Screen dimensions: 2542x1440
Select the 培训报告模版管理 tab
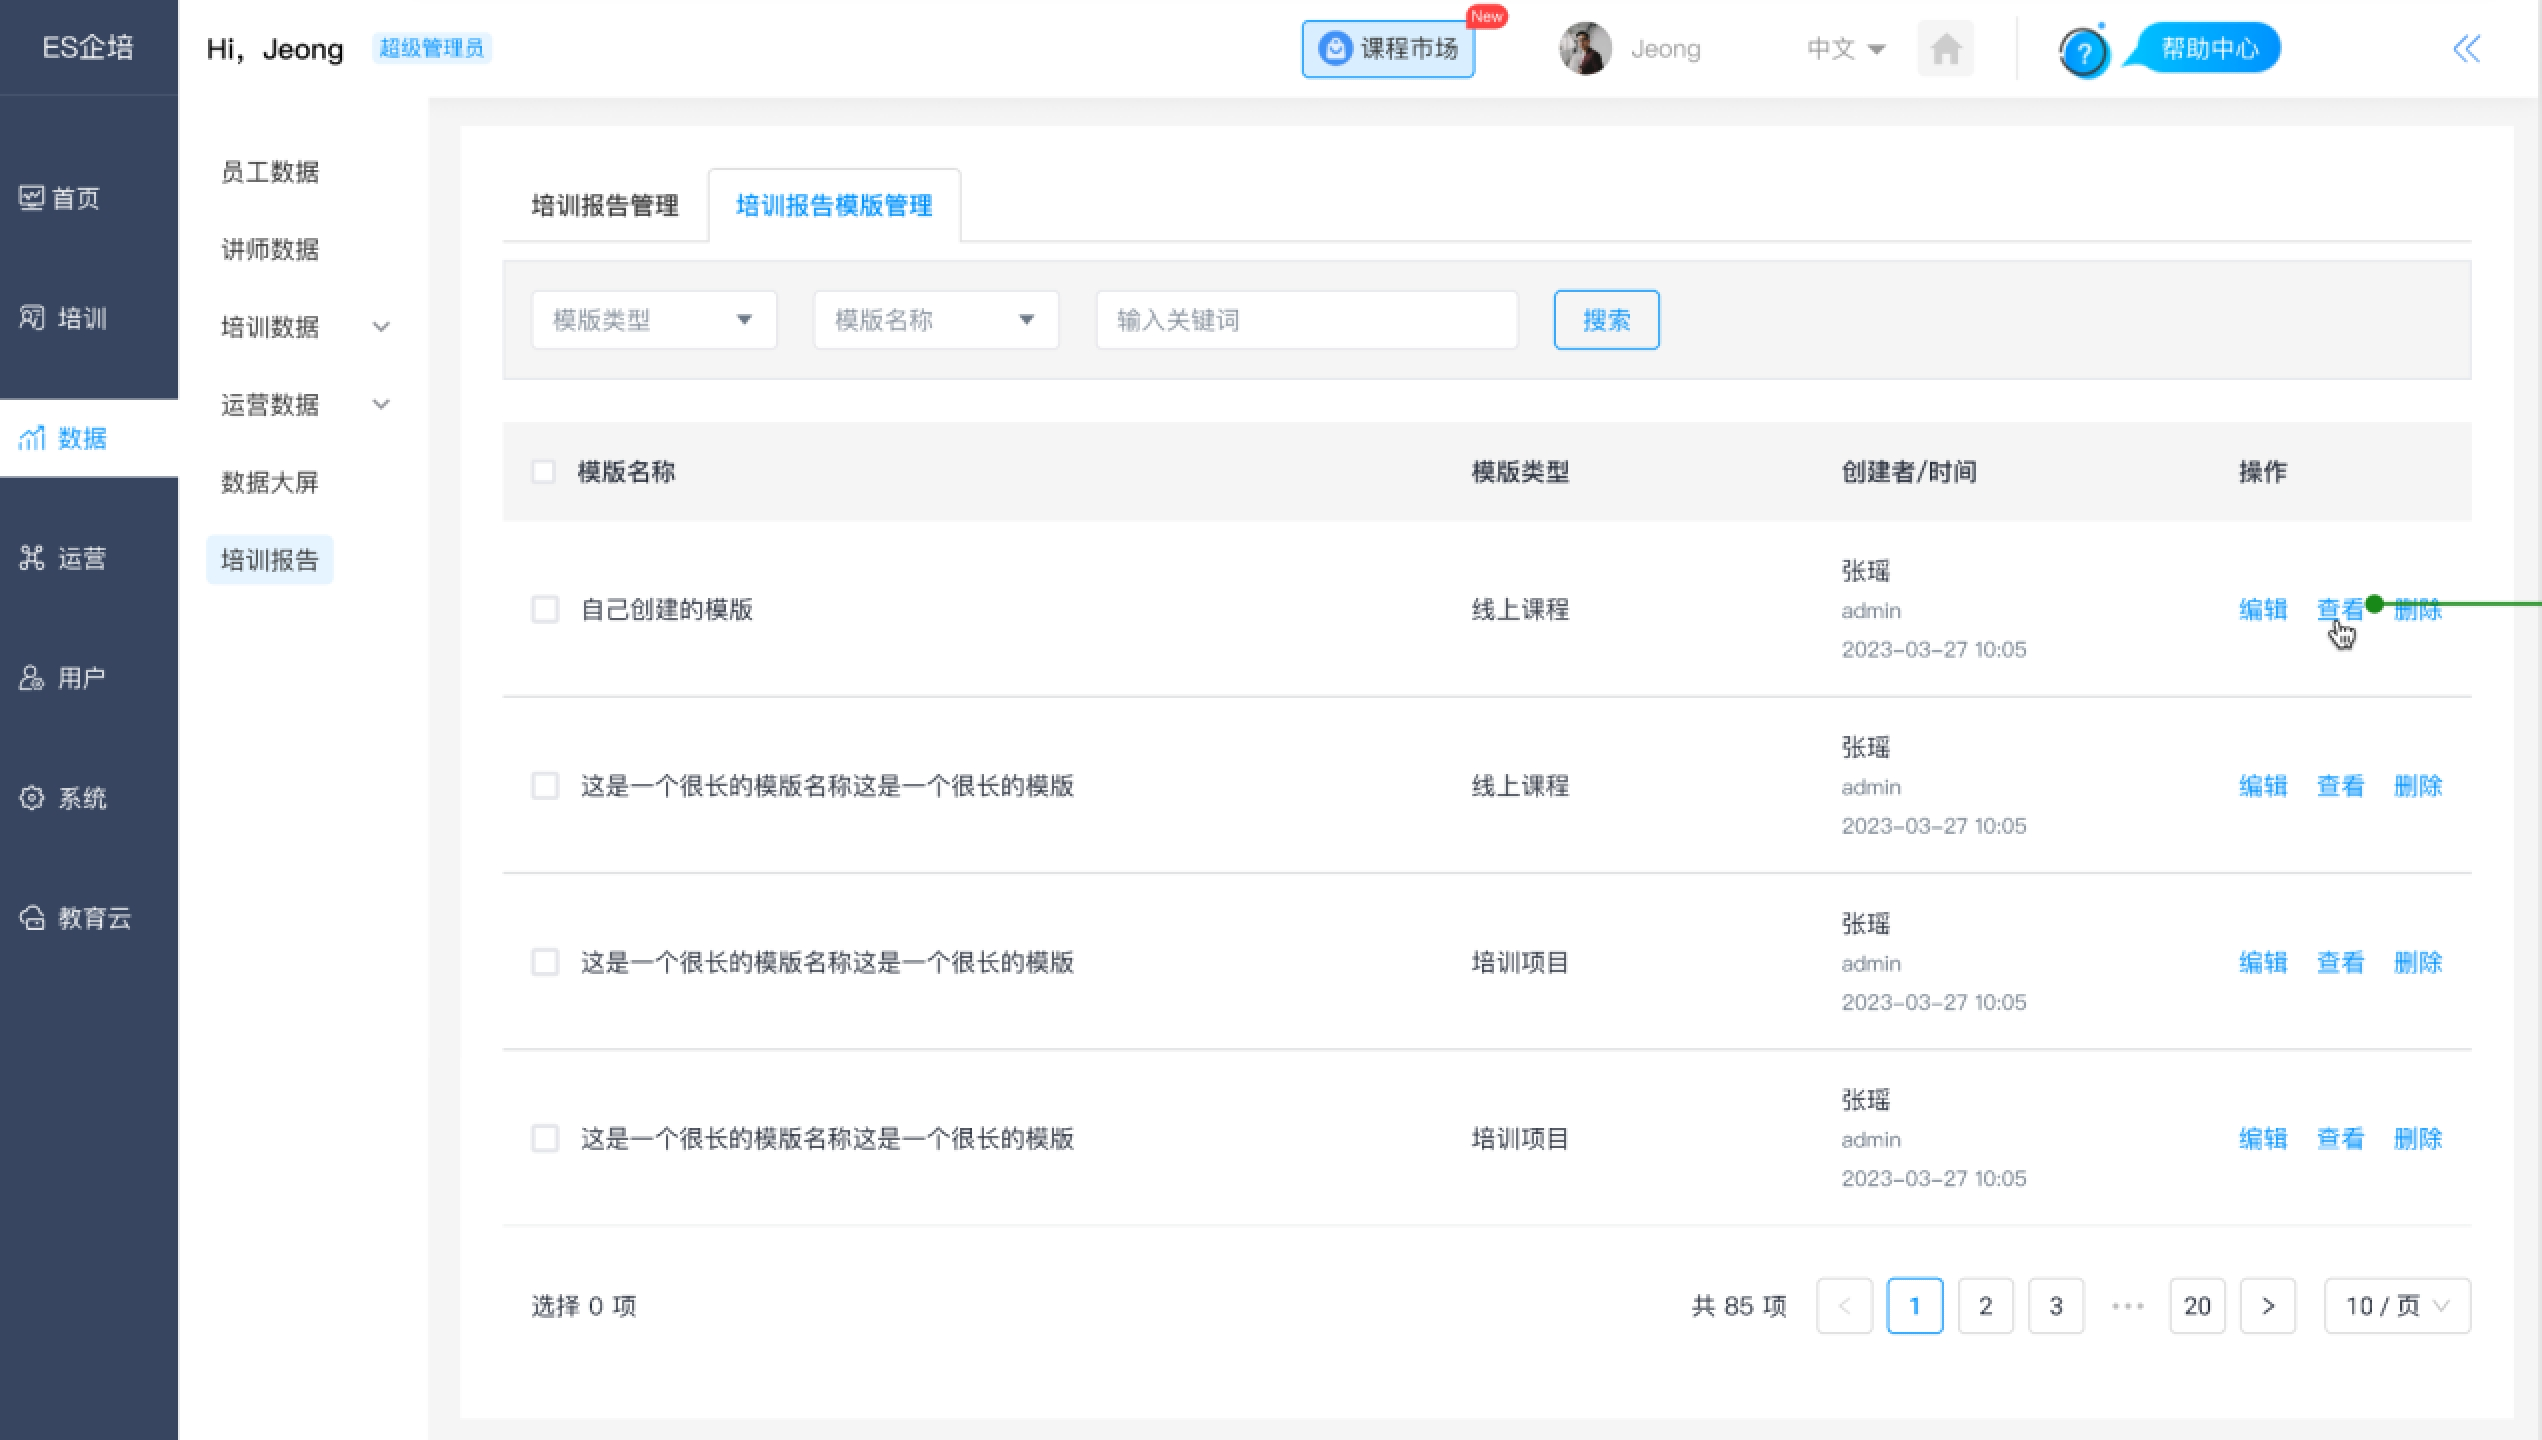click(x=834, y=206)
